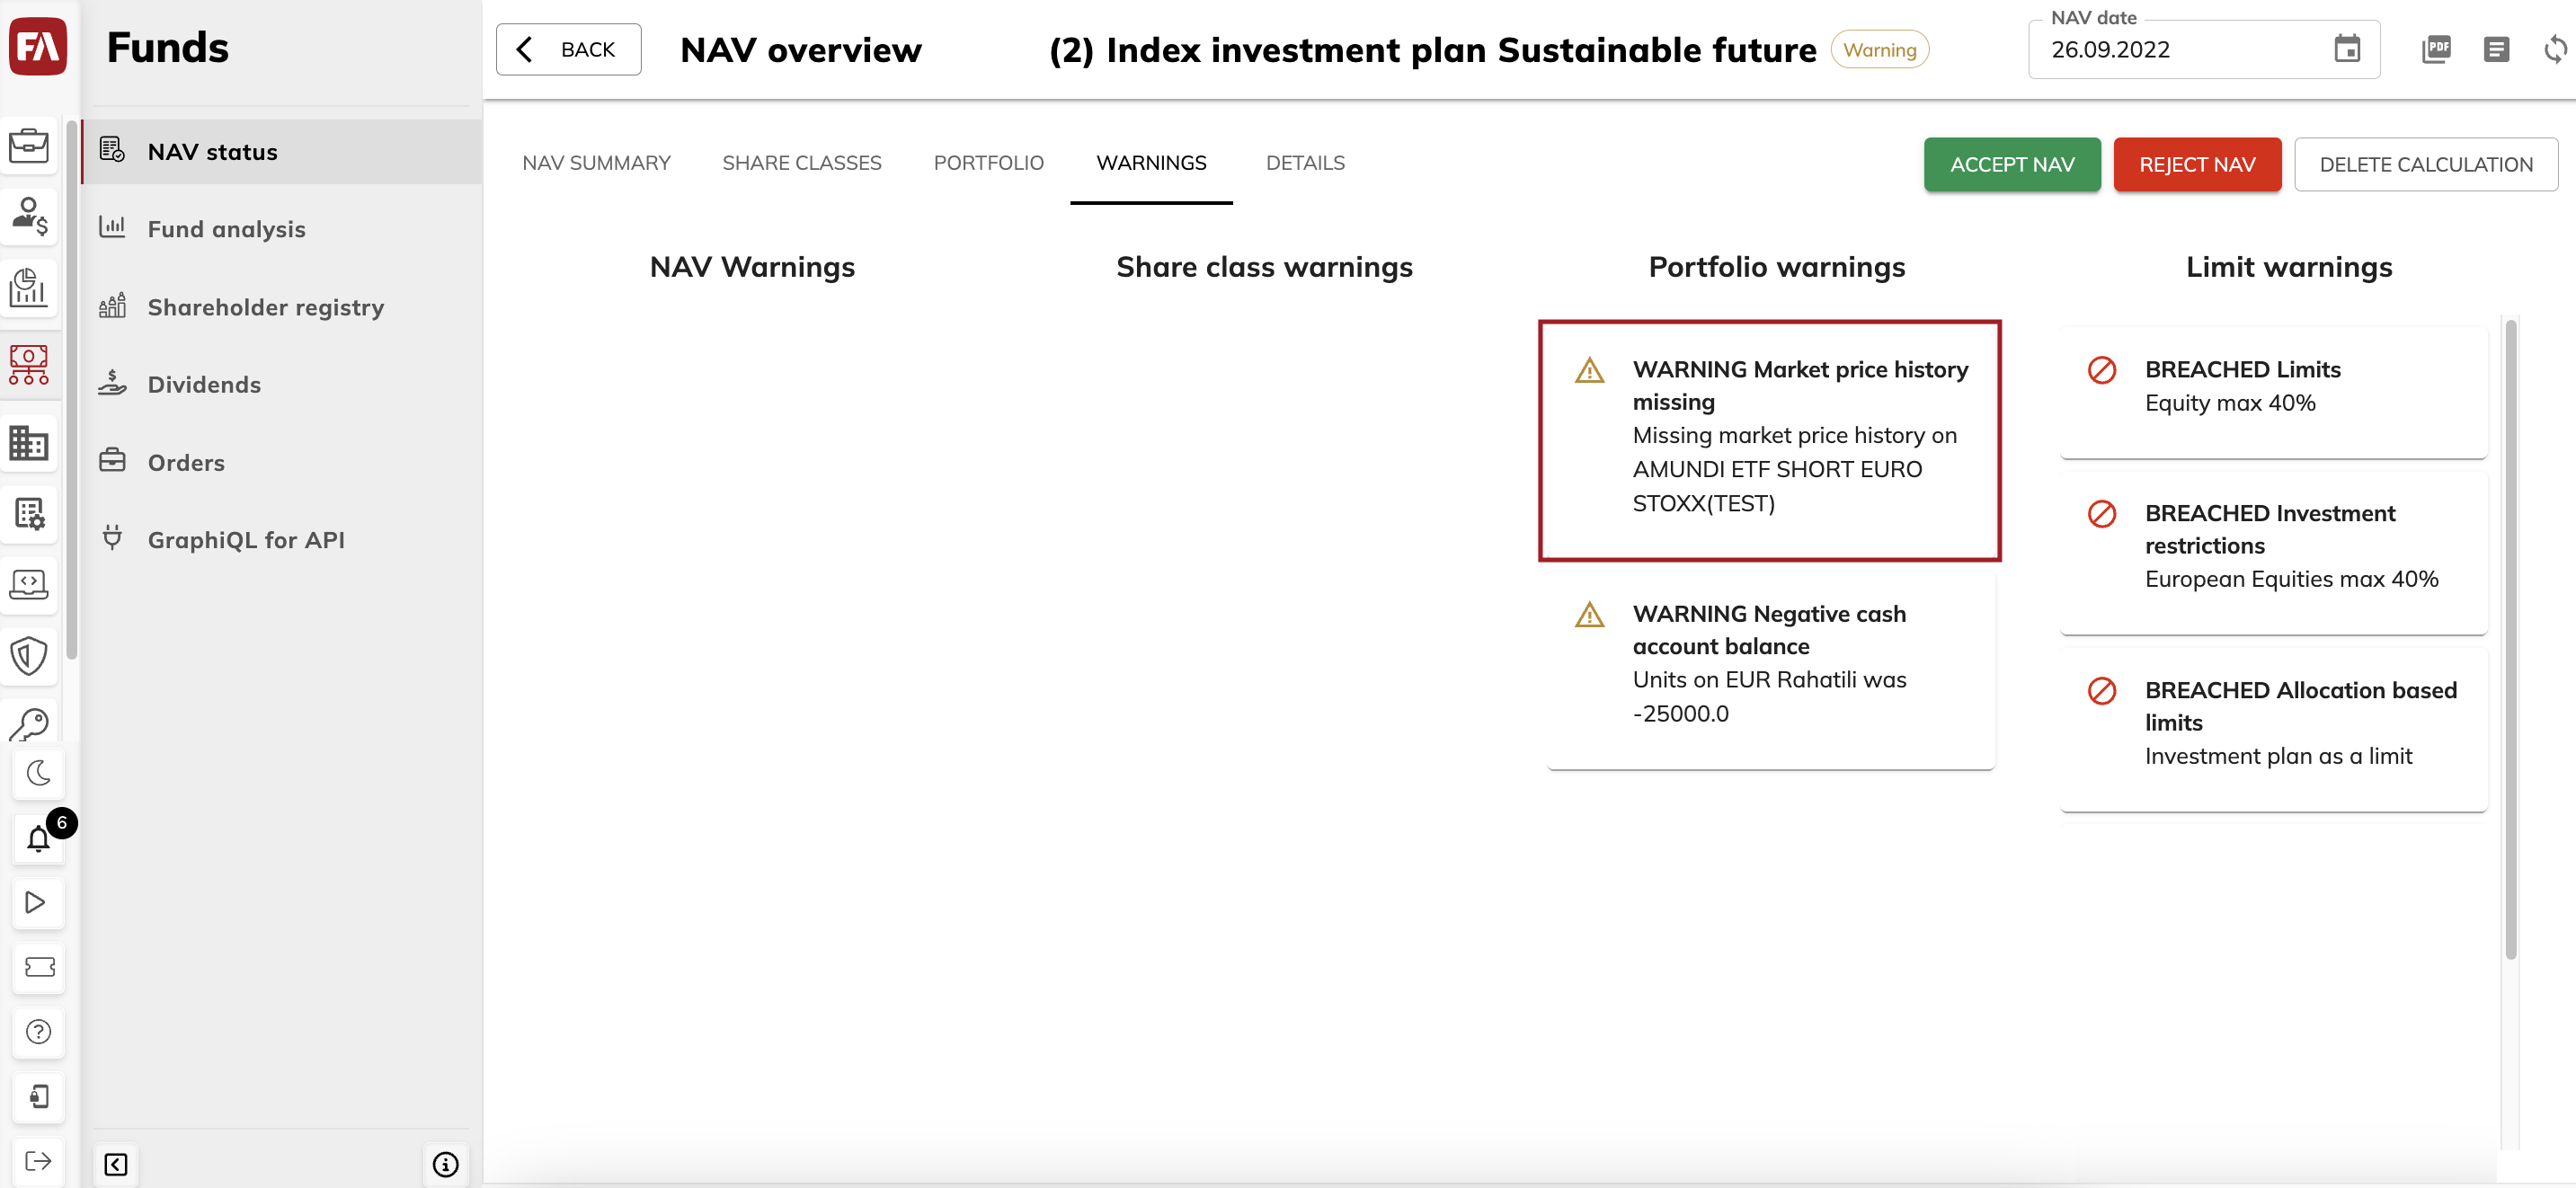Open the ticket icon in left rail

point(38,967)
